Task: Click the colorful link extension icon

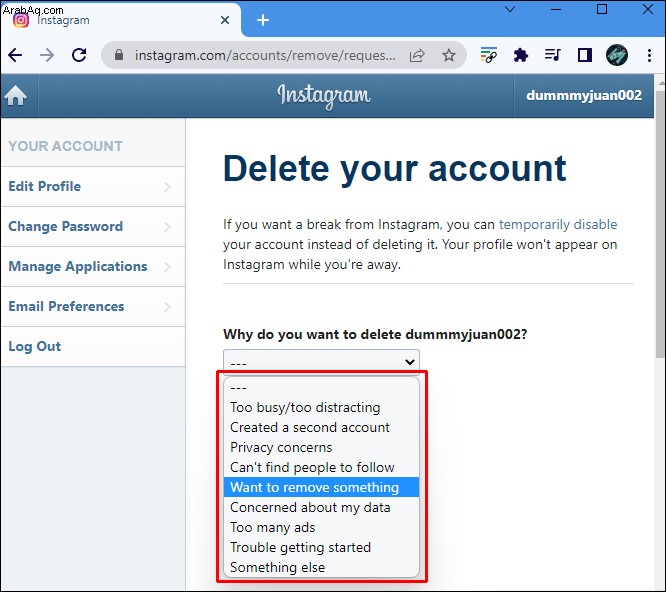Action: [488, 55]
